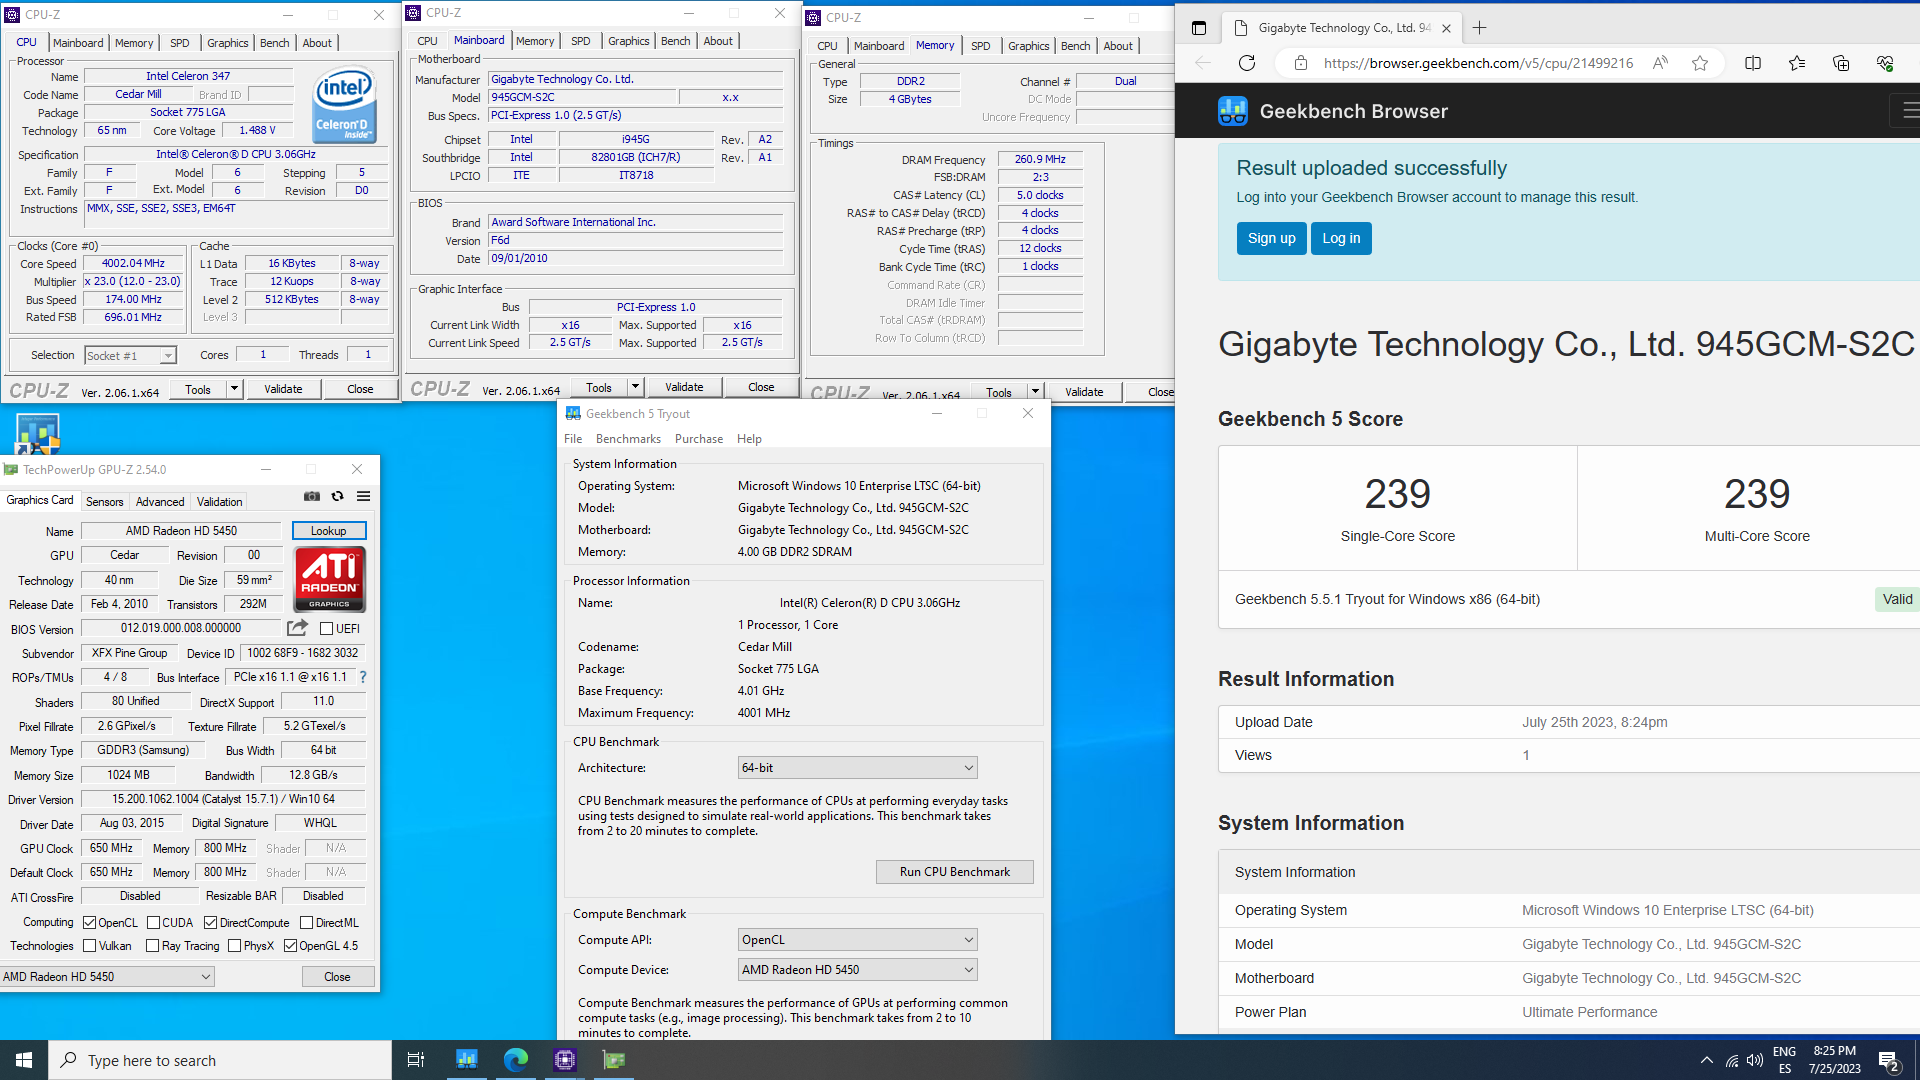
Task: Toggle the PhysX checkbox
Action: 235,946
